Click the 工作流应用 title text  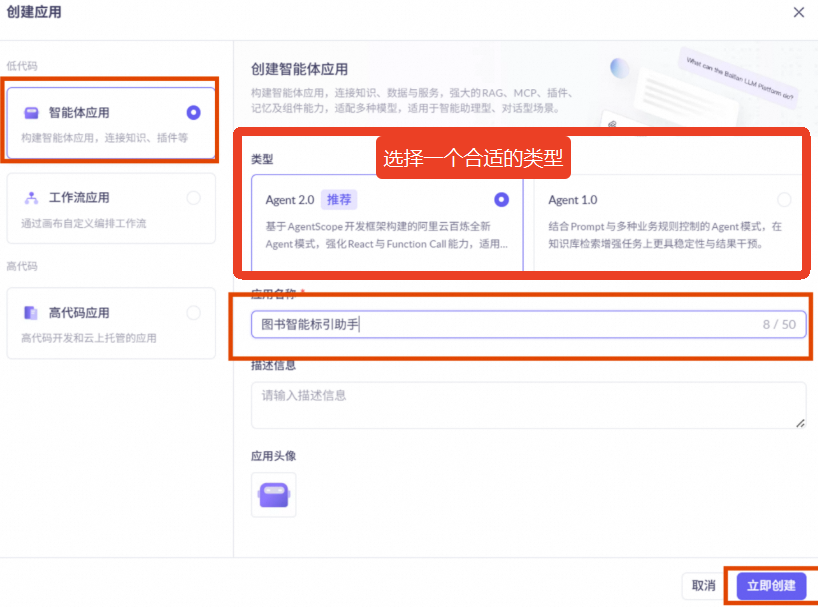click(x=79, y=198)
